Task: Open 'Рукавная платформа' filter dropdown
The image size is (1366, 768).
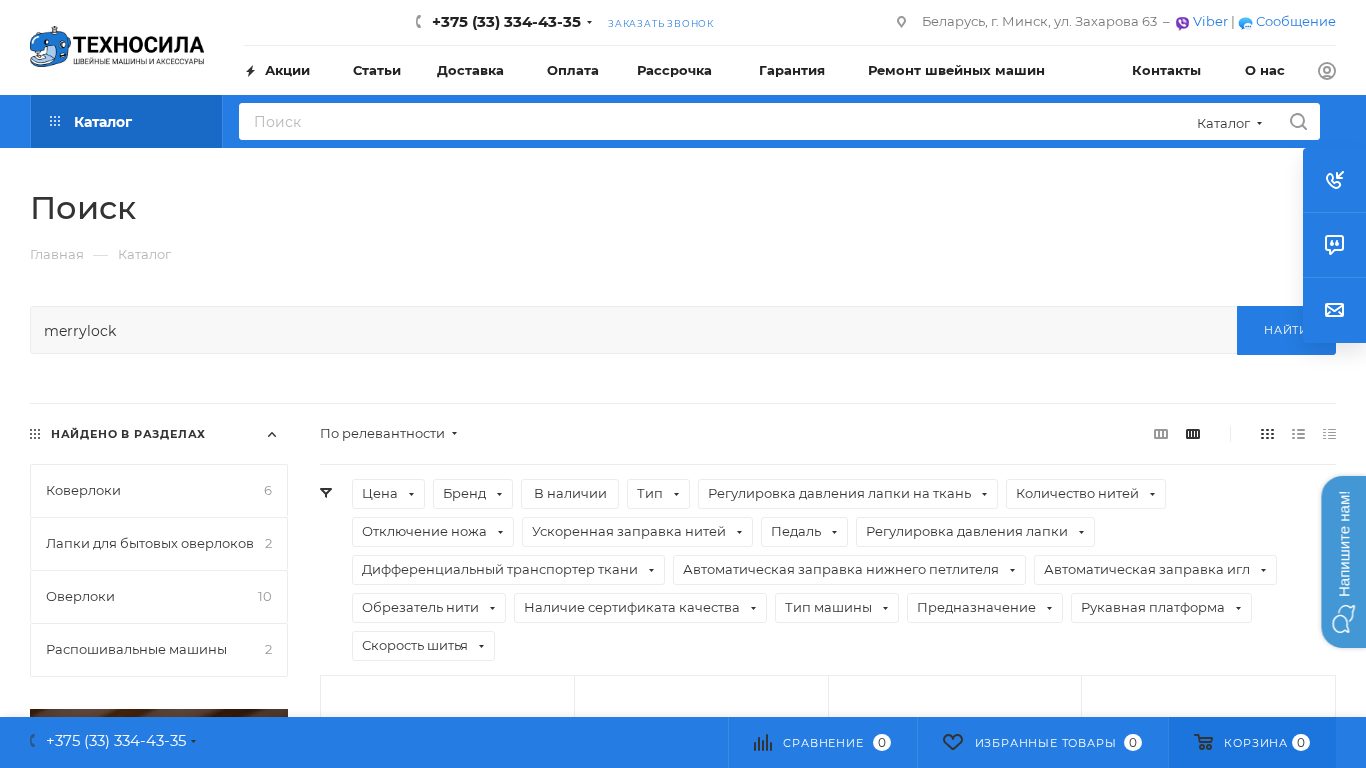Action: point(1161,608)
